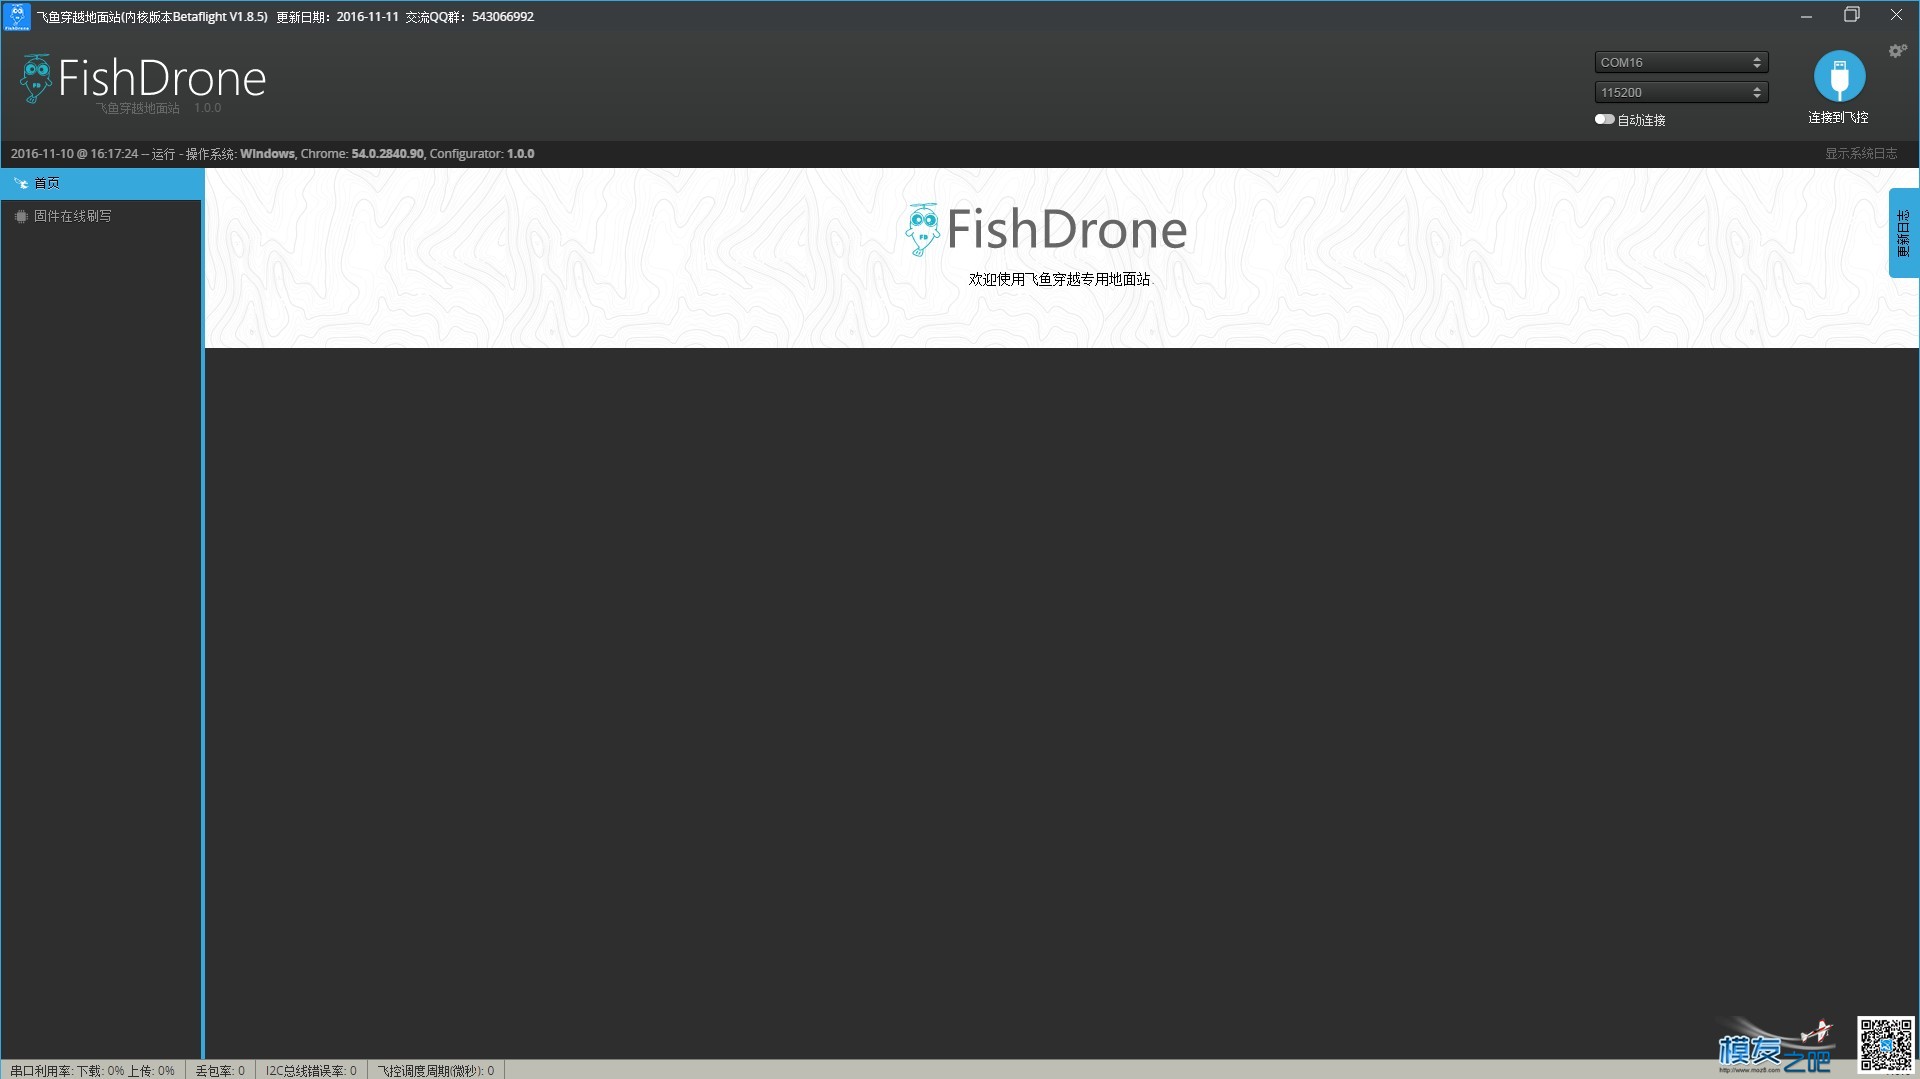Screen dimensions: 1920x1079
Task: Click the FishDrone app icon in title bar
Action: click(17, 16)
